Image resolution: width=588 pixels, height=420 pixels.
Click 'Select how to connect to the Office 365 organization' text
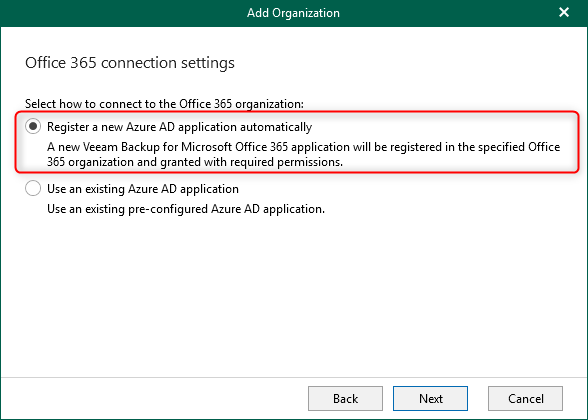click(x=164, y=104)
